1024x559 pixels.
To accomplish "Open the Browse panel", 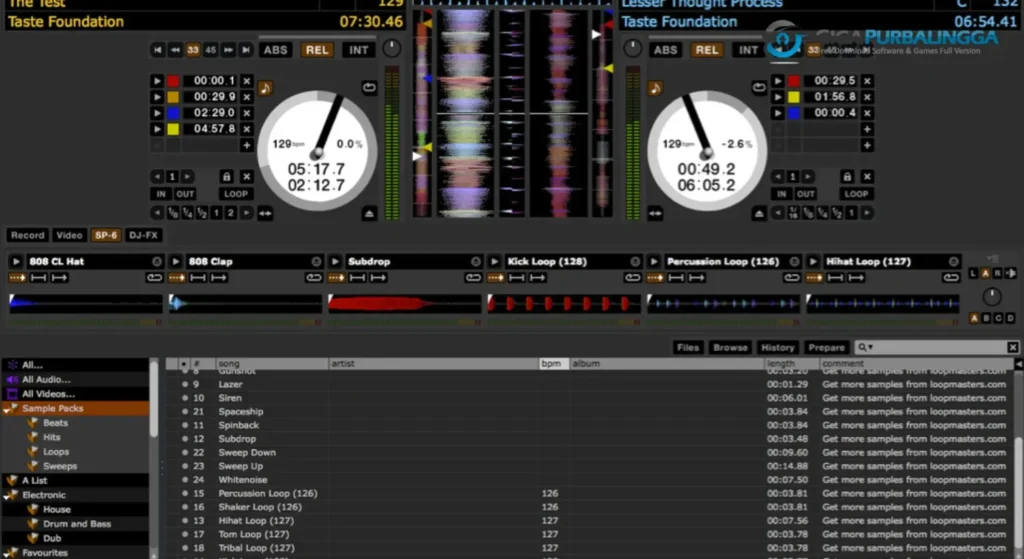I will click(730, 347).
